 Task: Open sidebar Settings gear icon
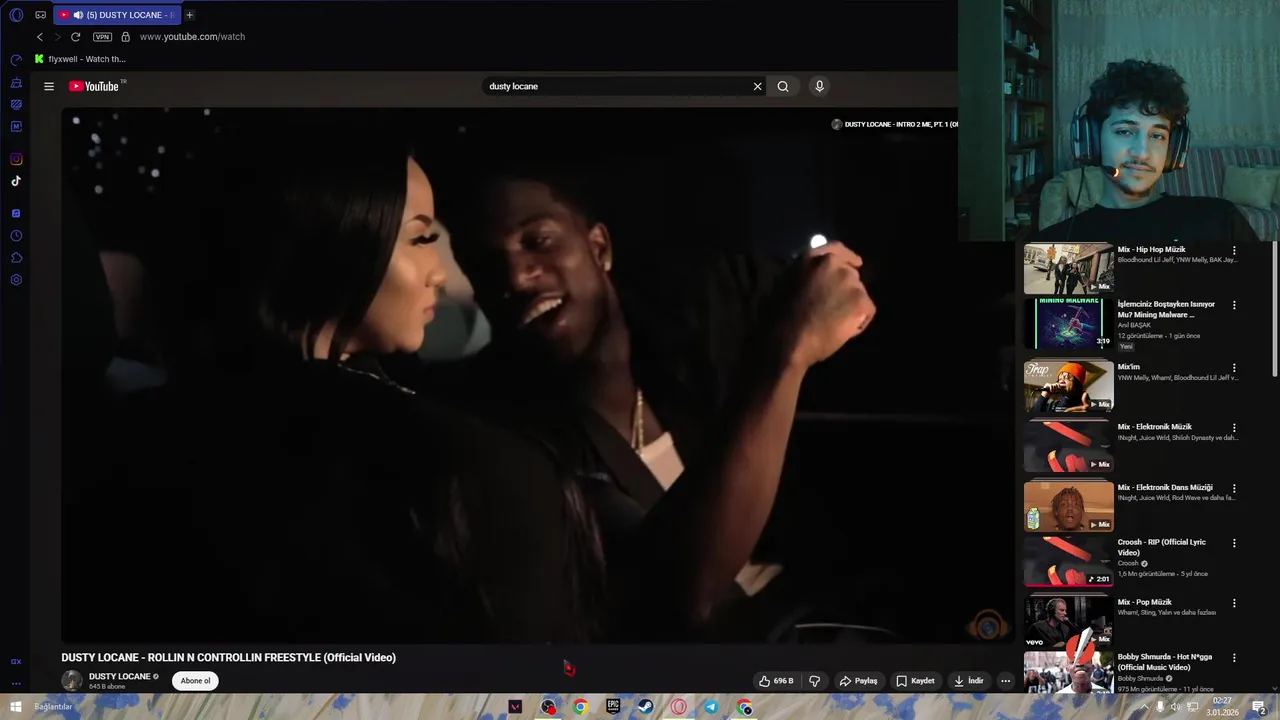16,280
